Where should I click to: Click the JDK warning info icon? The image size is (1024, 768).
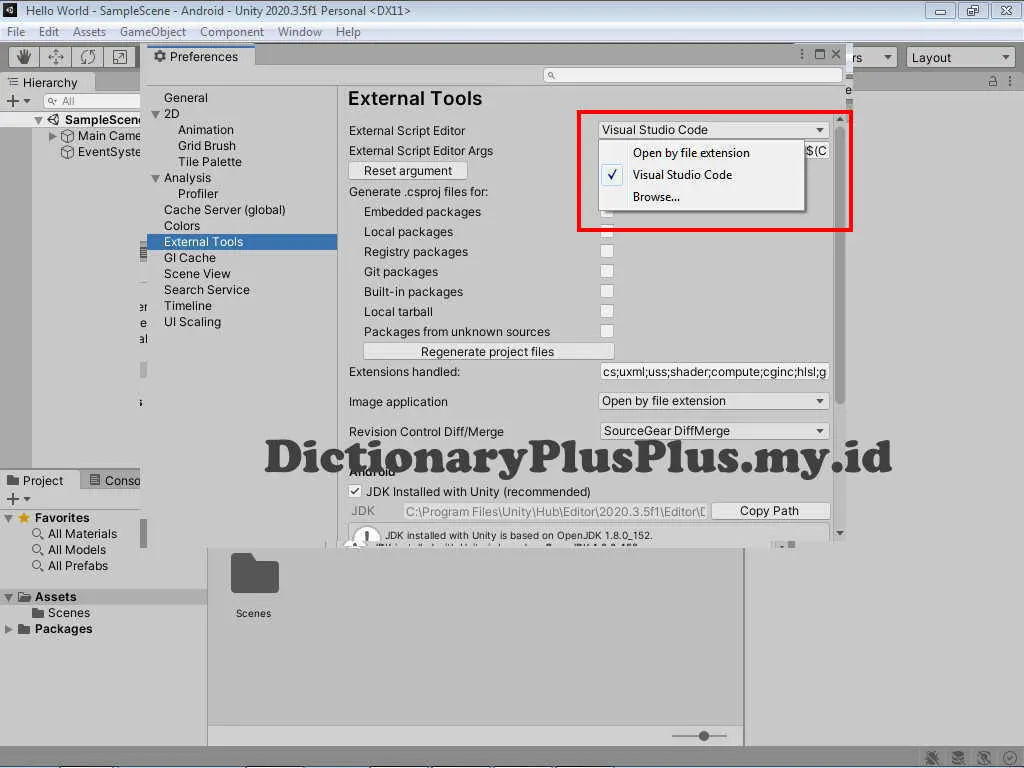point(366,537)
